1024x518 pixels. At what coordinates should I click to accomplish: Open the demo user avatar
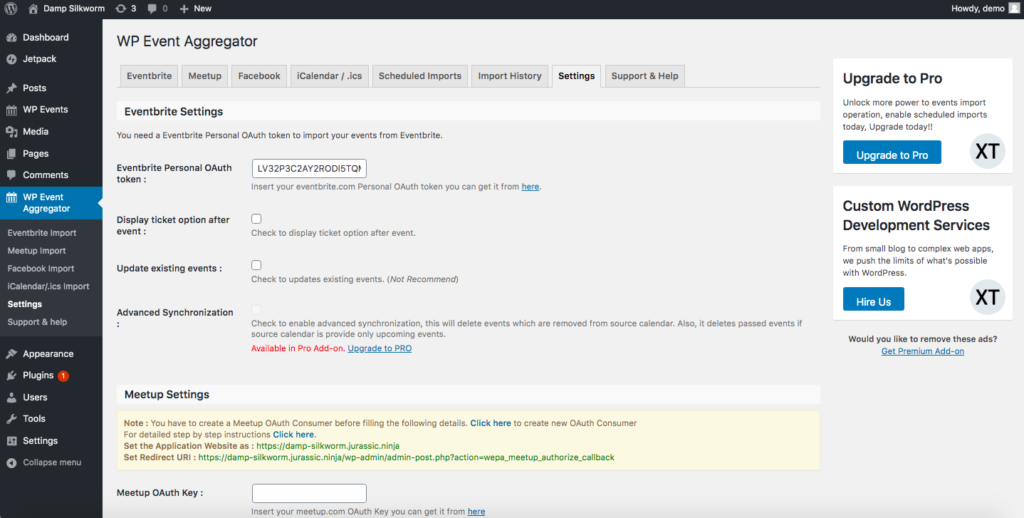pos(1014,8)
